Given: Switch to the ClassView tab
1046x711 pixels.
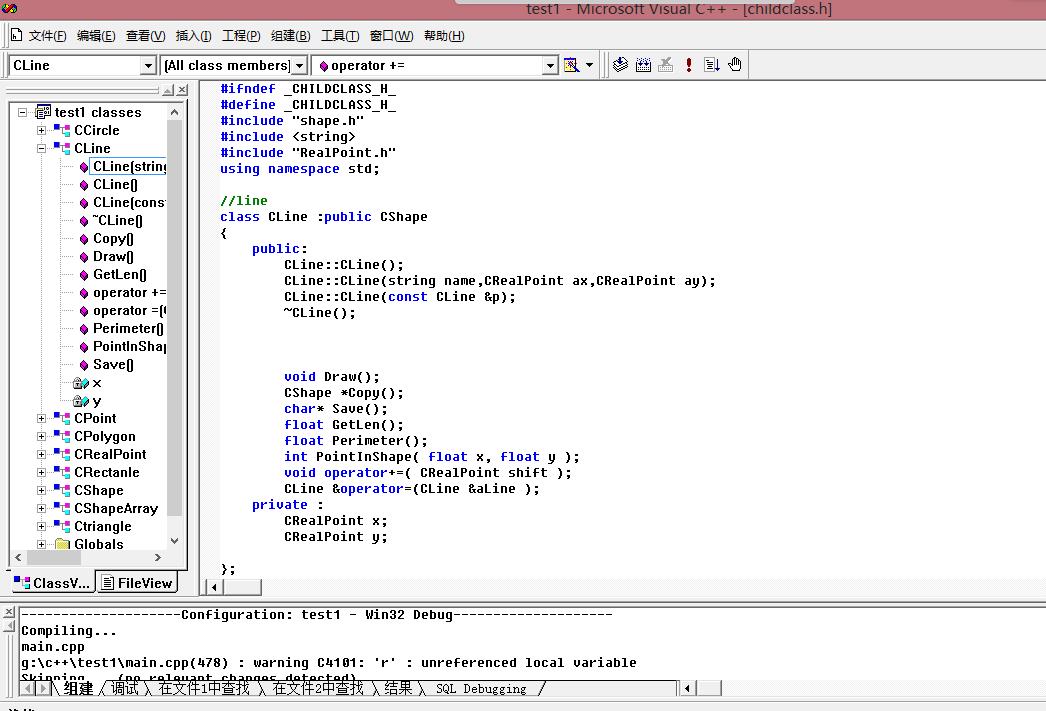Looking at the screenshot, I should coord(52,583).
